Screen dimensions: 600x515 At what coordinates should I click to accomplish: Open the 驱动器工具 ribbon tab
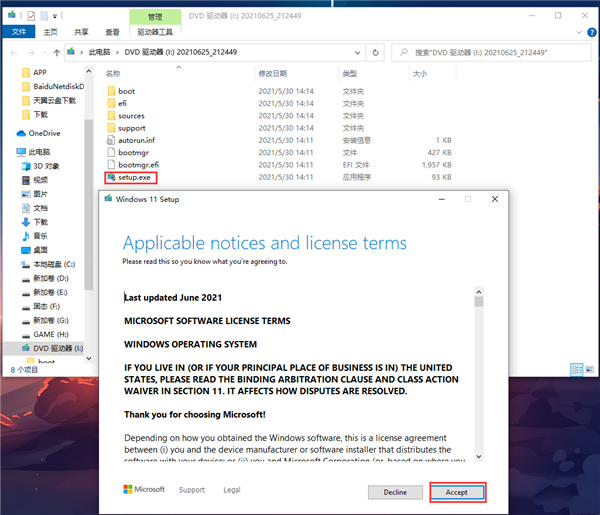(154, 32)
